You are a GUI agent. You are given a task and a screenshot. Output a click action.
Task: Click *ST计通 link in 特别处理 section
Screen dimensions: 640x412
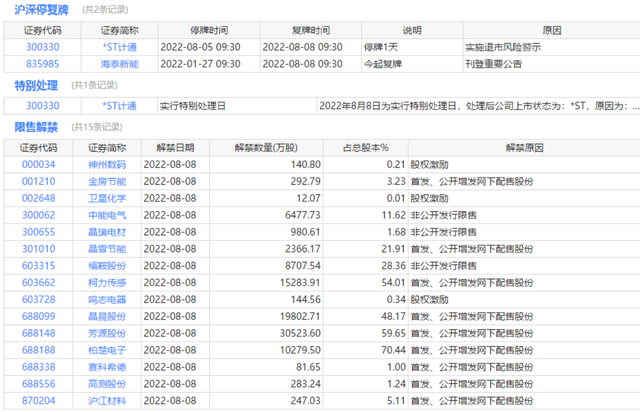[119, 106]
